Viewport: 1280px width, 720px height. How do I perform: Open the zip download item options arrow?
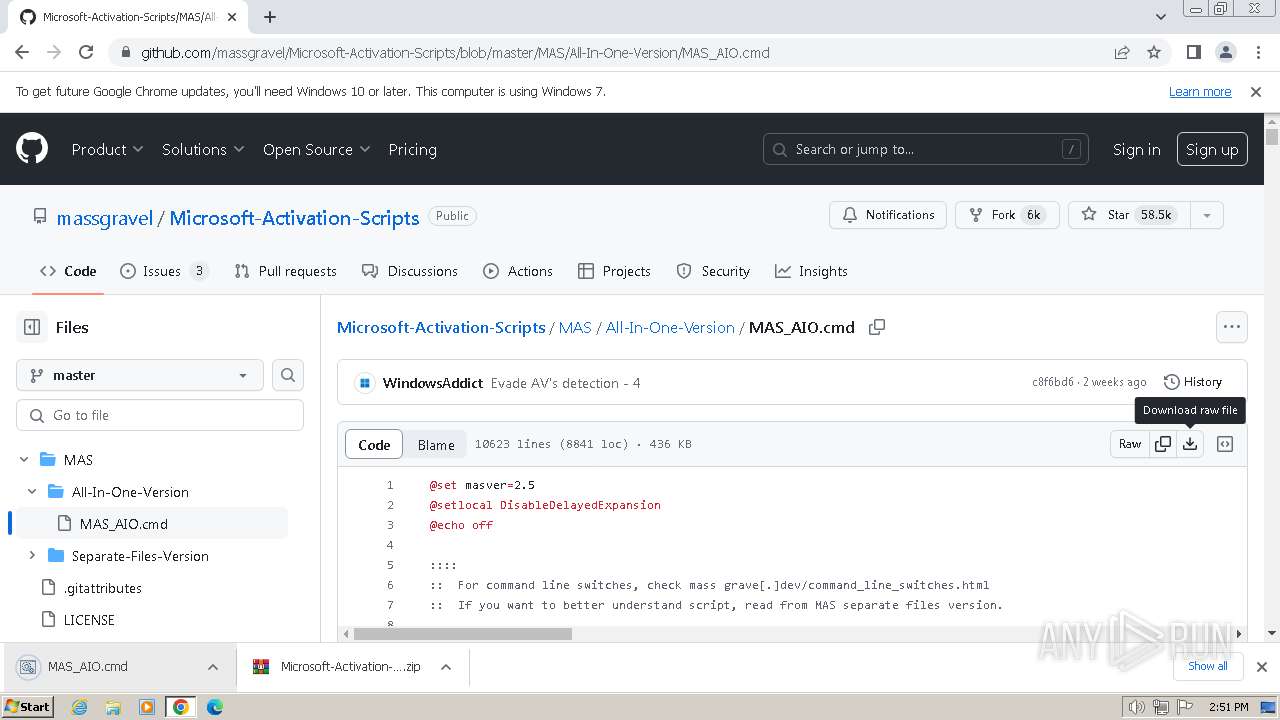click(446, 667)
